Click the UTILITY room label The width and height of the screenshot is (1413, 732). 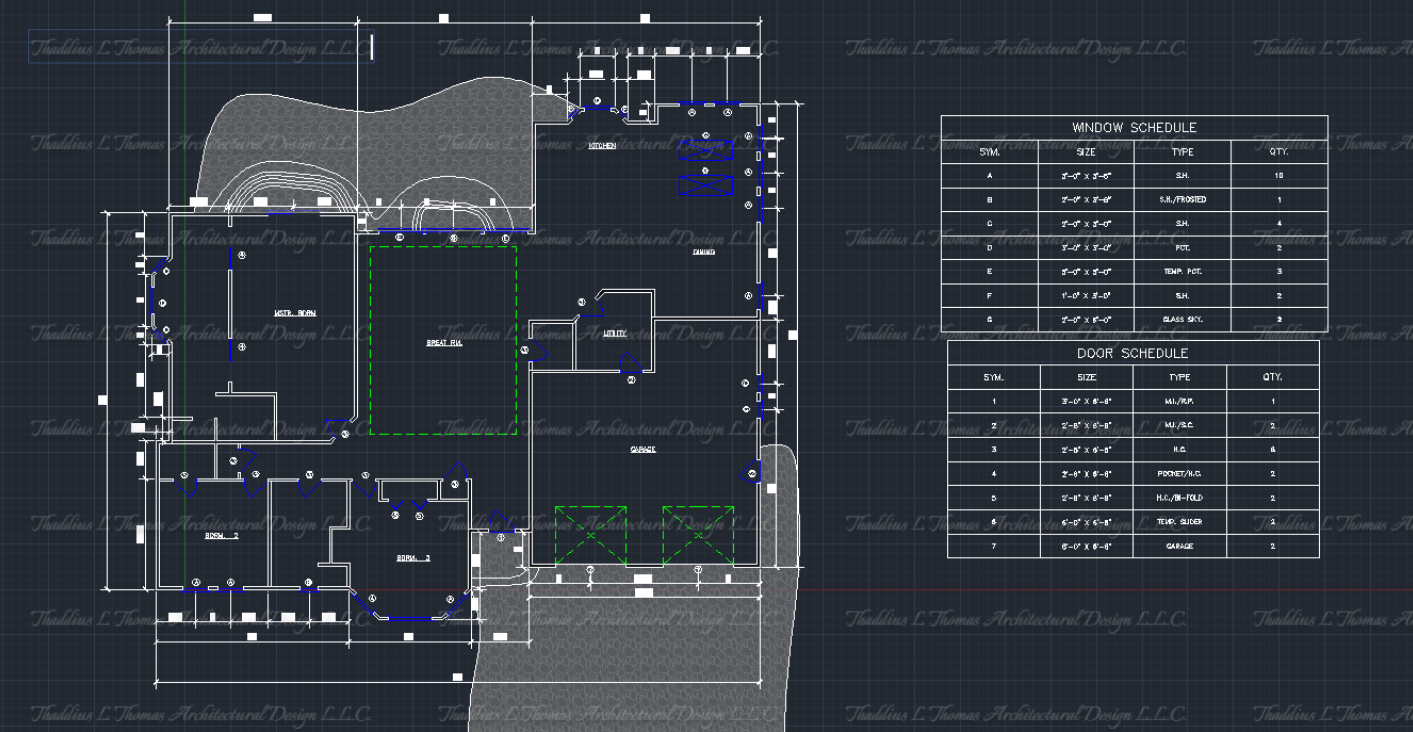point(615,333)
